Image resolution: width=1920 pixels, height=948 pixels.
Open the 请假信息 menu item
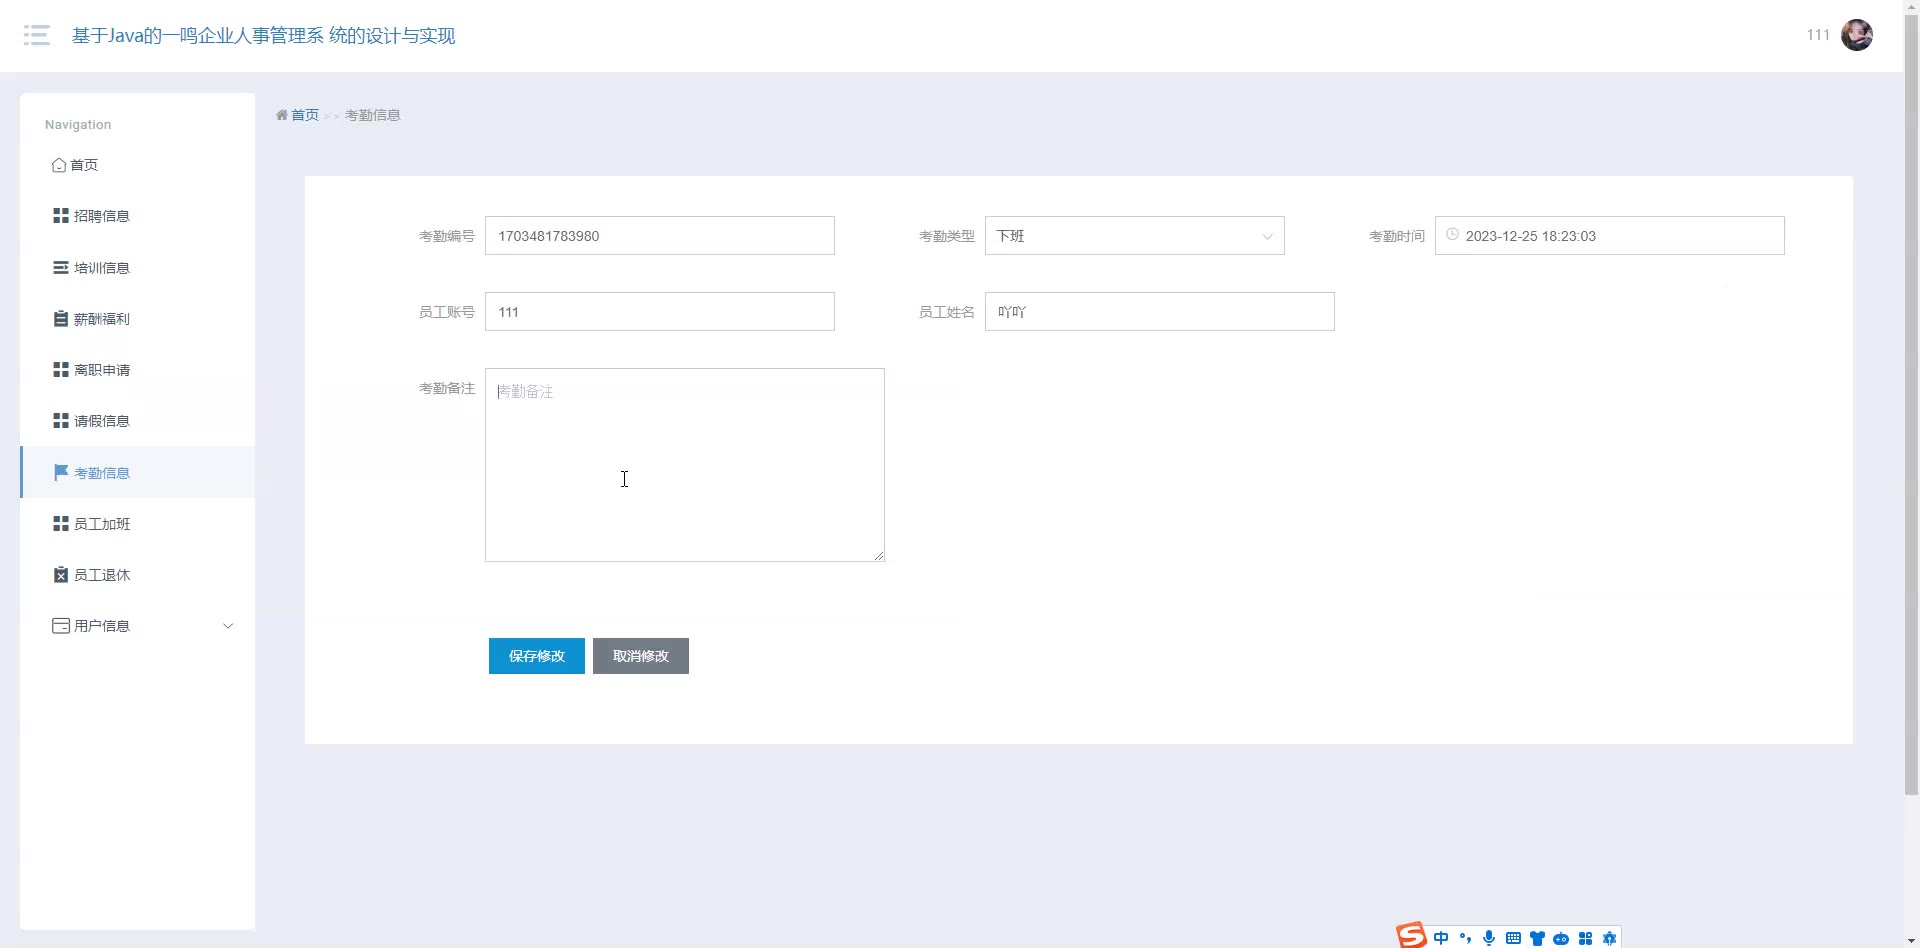click(137, 421)
